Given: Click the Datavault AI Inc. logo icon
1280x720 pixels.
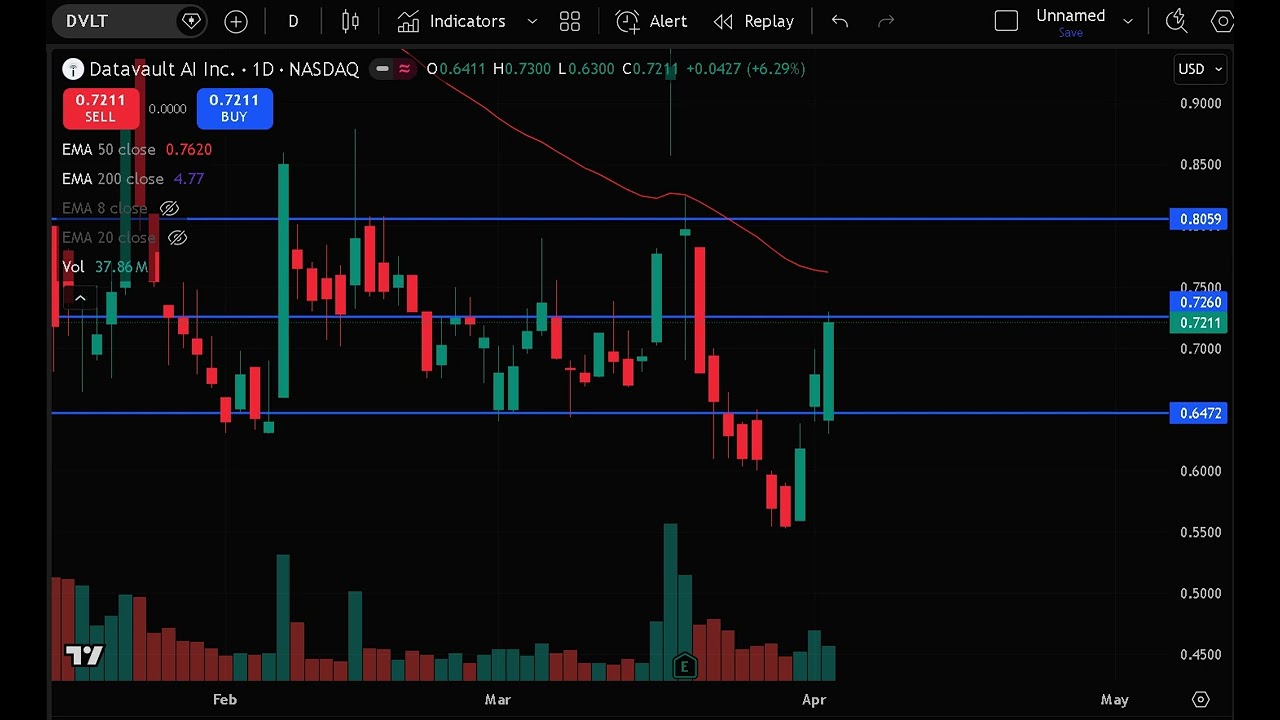Looking at the screenshot, I should 72,69.
